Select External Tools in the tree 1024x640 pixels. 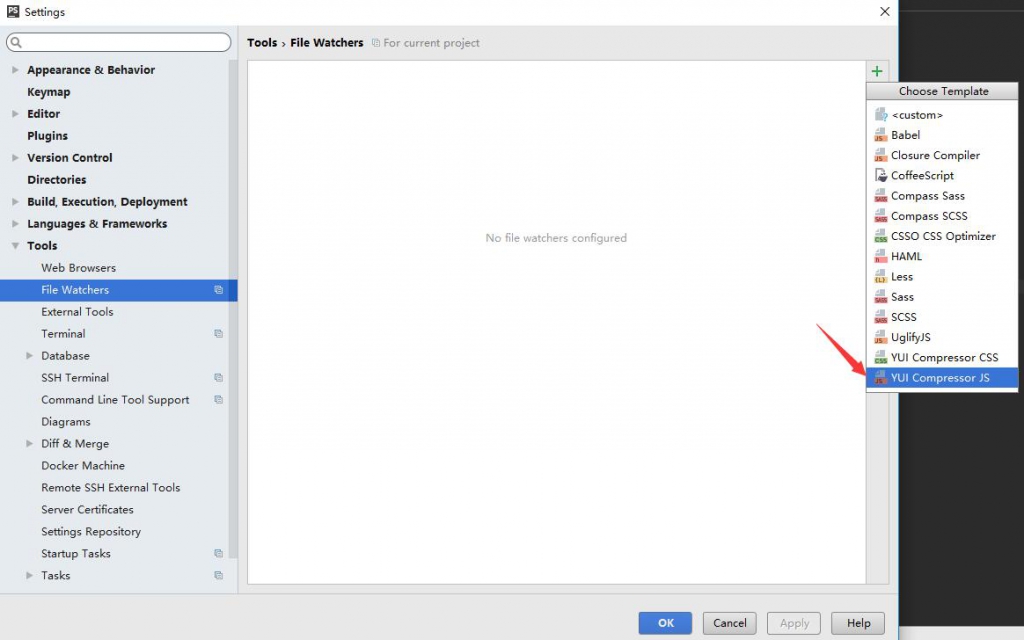[x=77, y=312]
